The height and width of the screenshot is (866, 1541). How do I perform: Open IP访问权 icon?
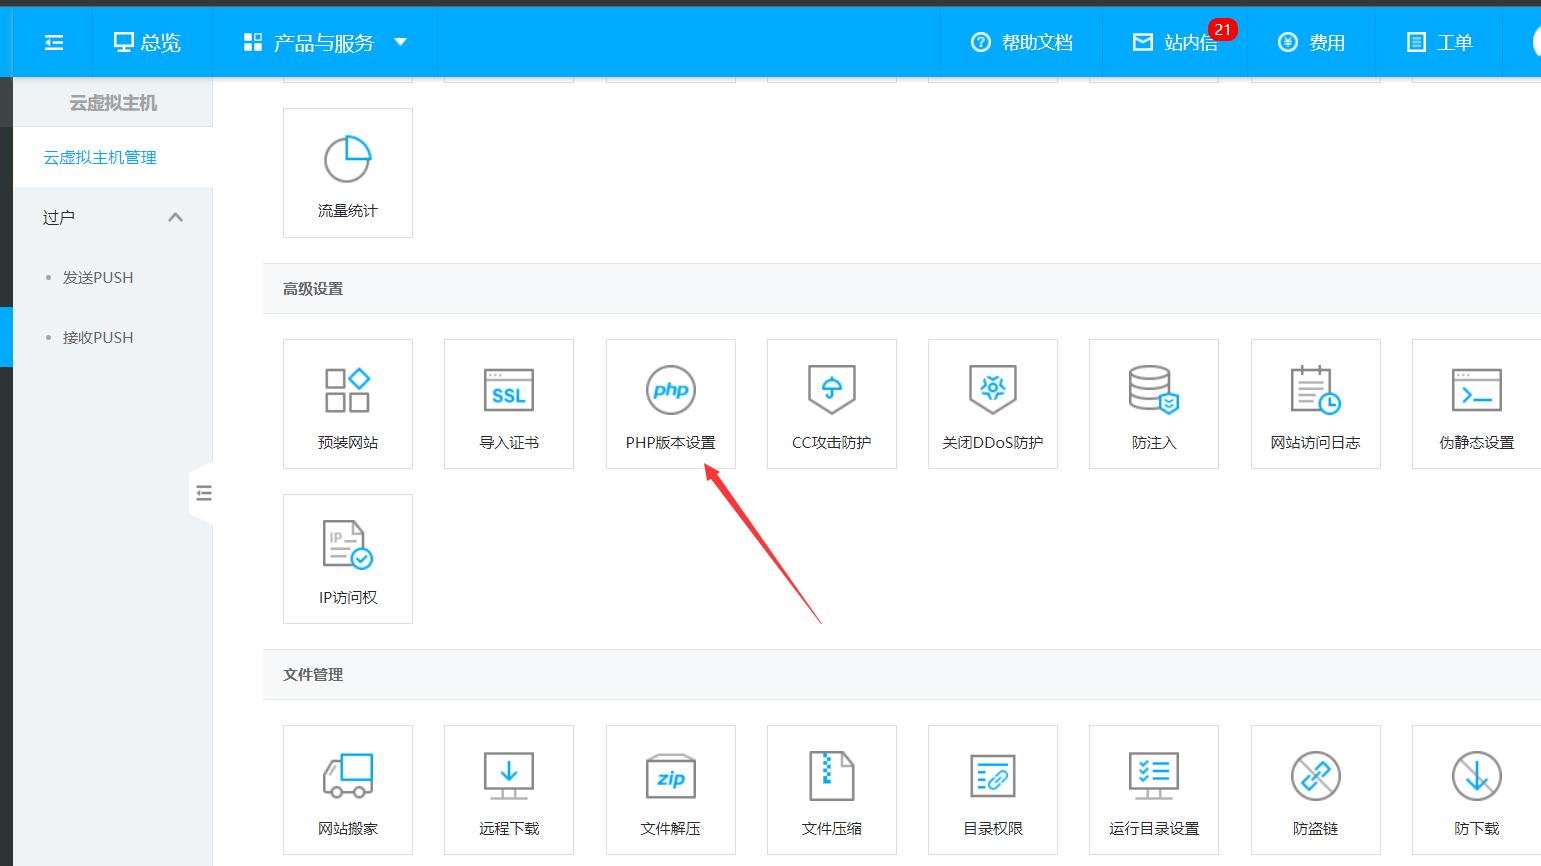pos(347,546)
